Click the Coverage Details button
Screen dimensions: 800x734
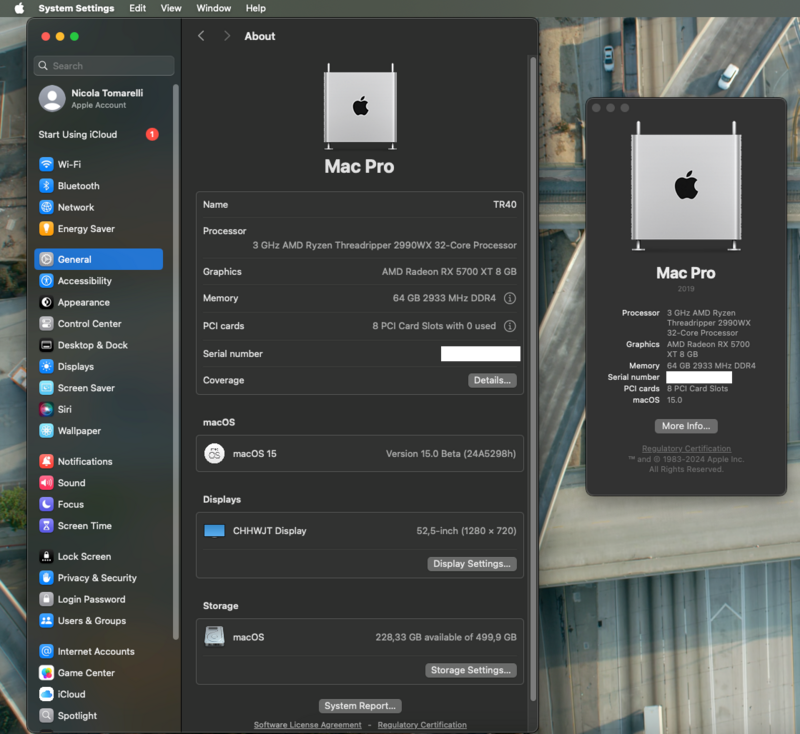pyautogui.click(x=492, y=381)
